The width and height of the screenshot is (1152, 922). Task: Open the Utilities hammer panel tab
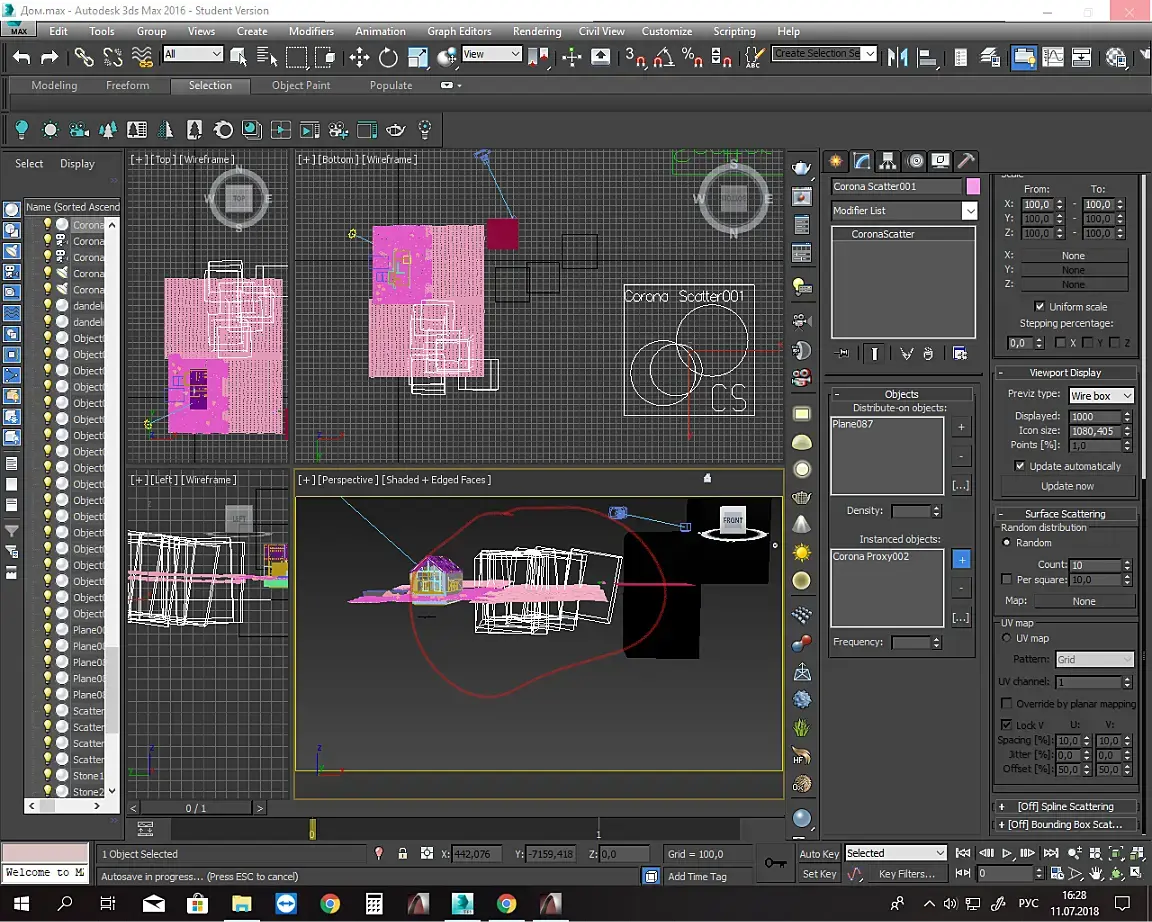[x=966, y=161]
